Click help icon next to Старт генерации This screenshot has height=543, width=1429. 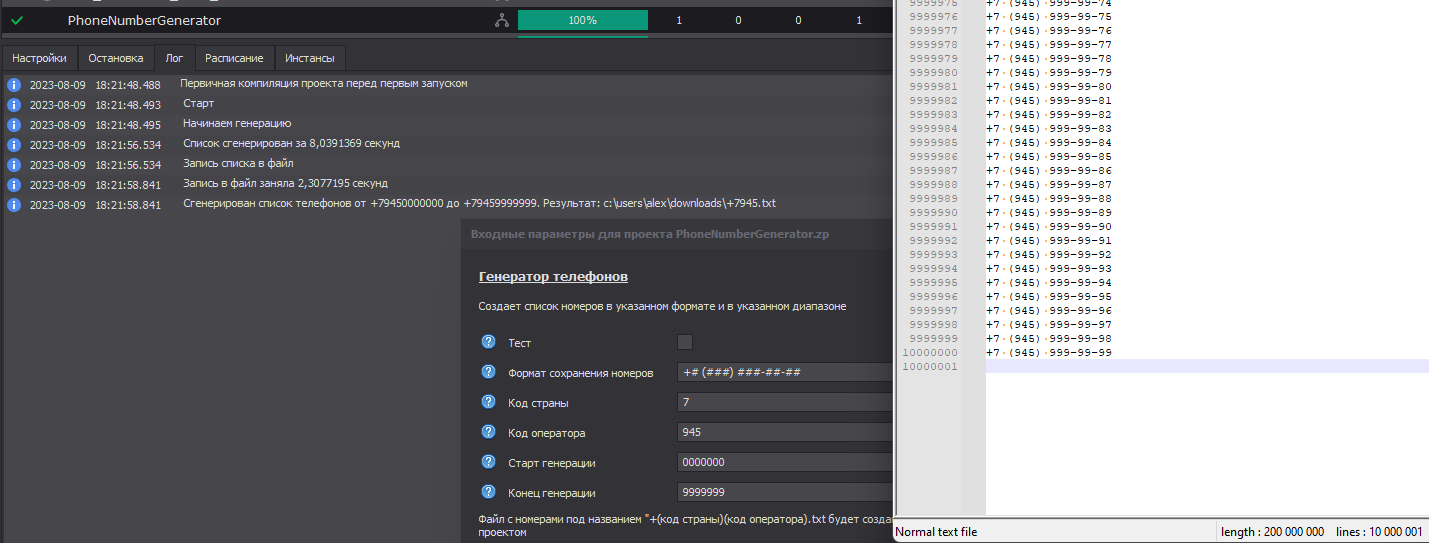pyautogui.click(x=489, y=462)
